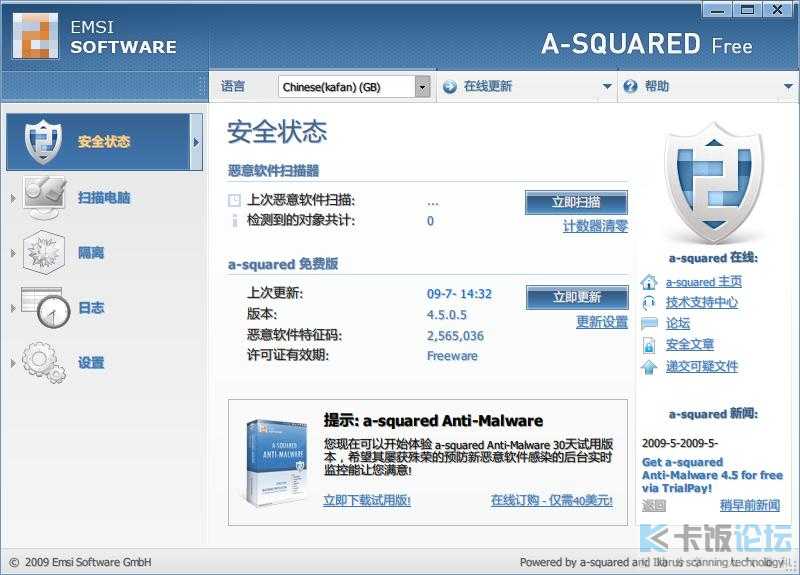Open the a-squared 主页 link
800x575 pixels.
pyautogui.click(x=704, y=282)
